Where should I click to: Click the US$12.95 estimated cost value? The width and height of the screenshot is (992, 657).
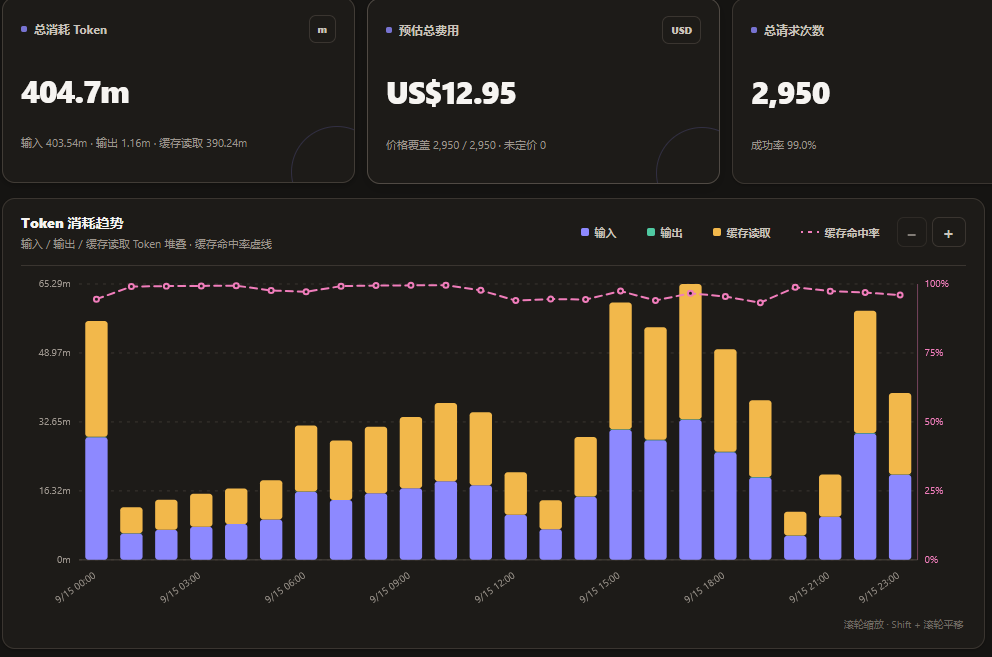(451, 93)
